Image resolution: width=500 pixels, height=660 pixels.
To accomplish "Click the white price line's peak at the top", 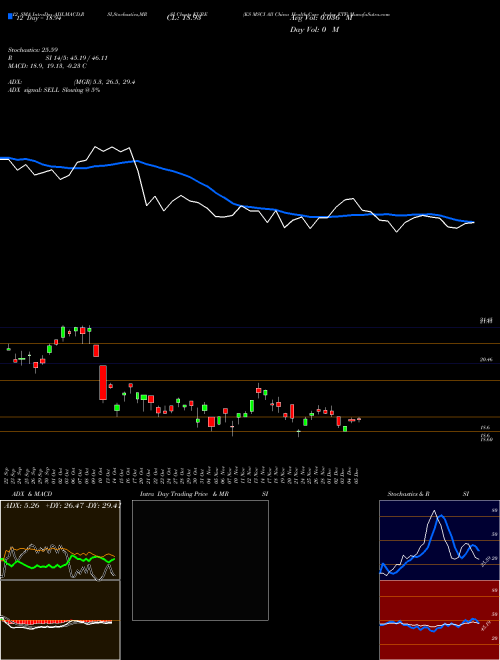I will (95, 147).
